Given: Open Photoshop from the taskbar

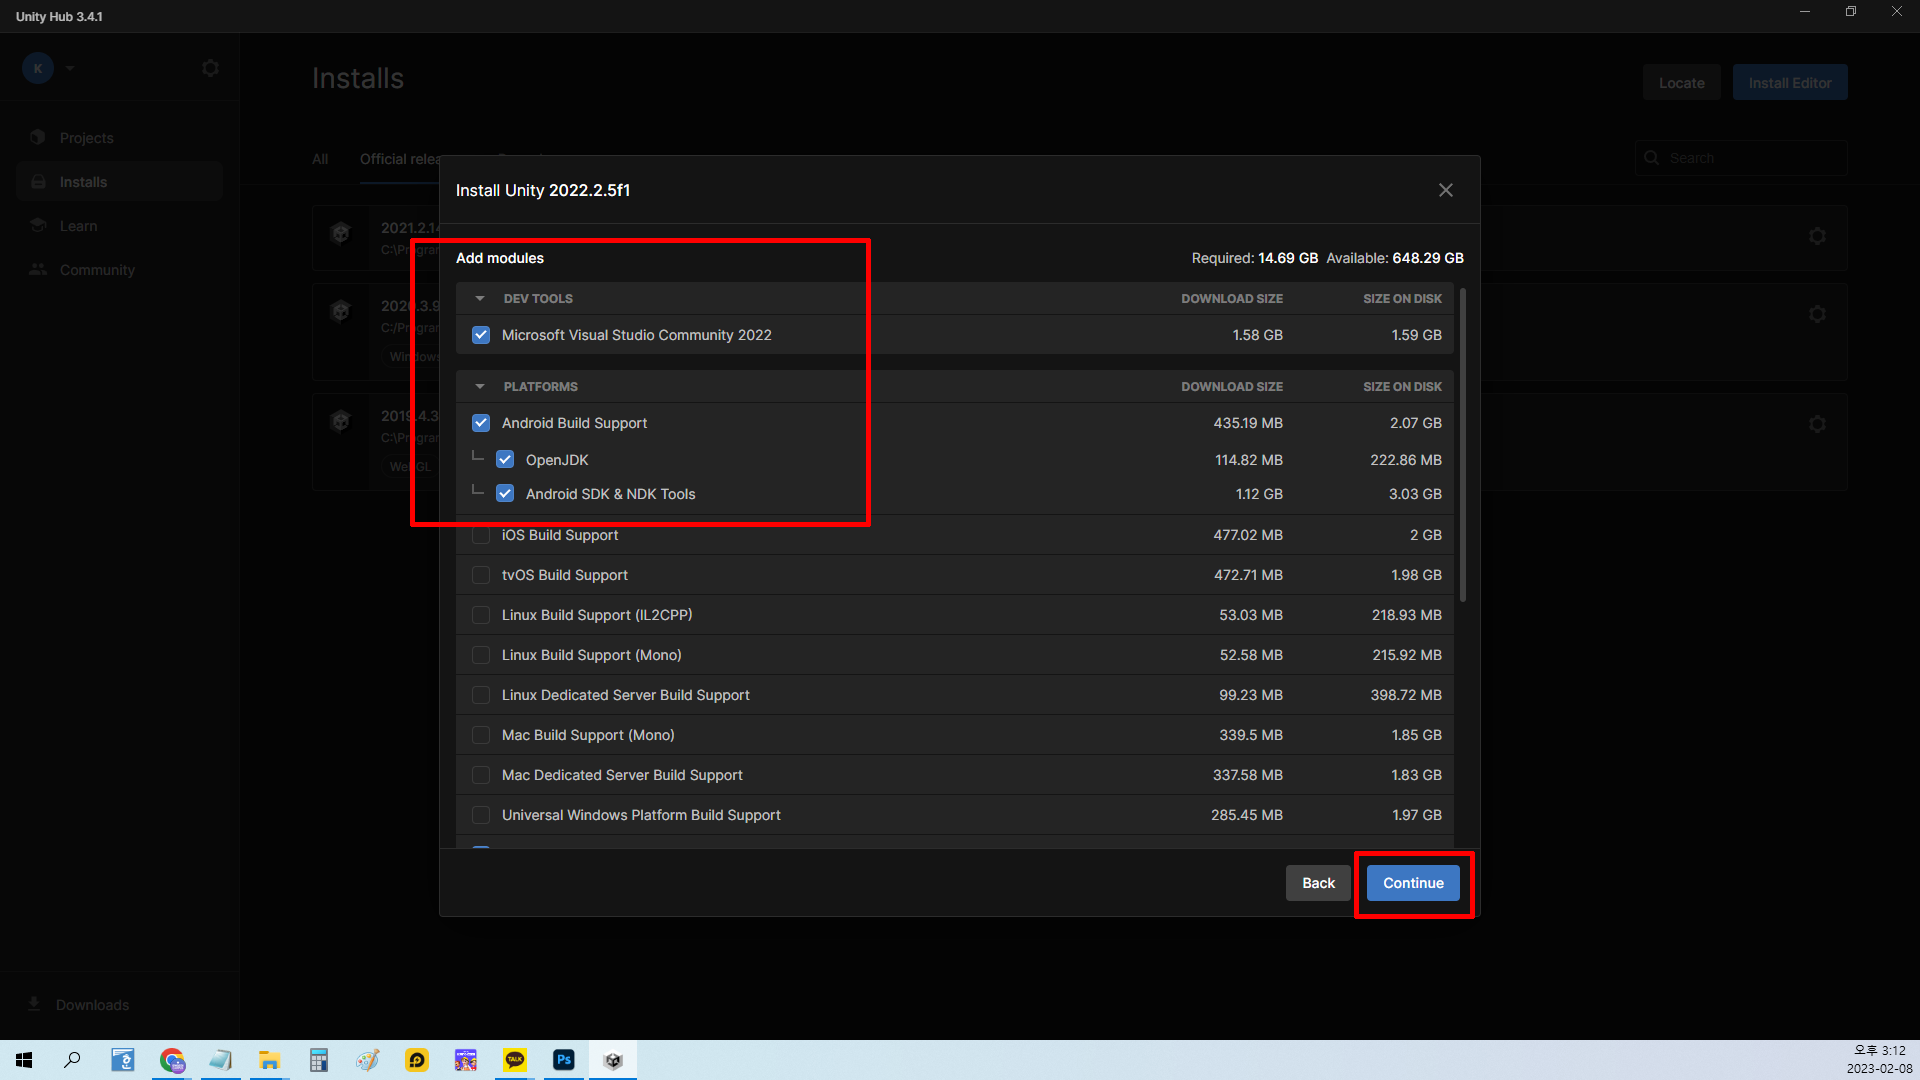Looking at the screenshot, I should click(564, 1060).
